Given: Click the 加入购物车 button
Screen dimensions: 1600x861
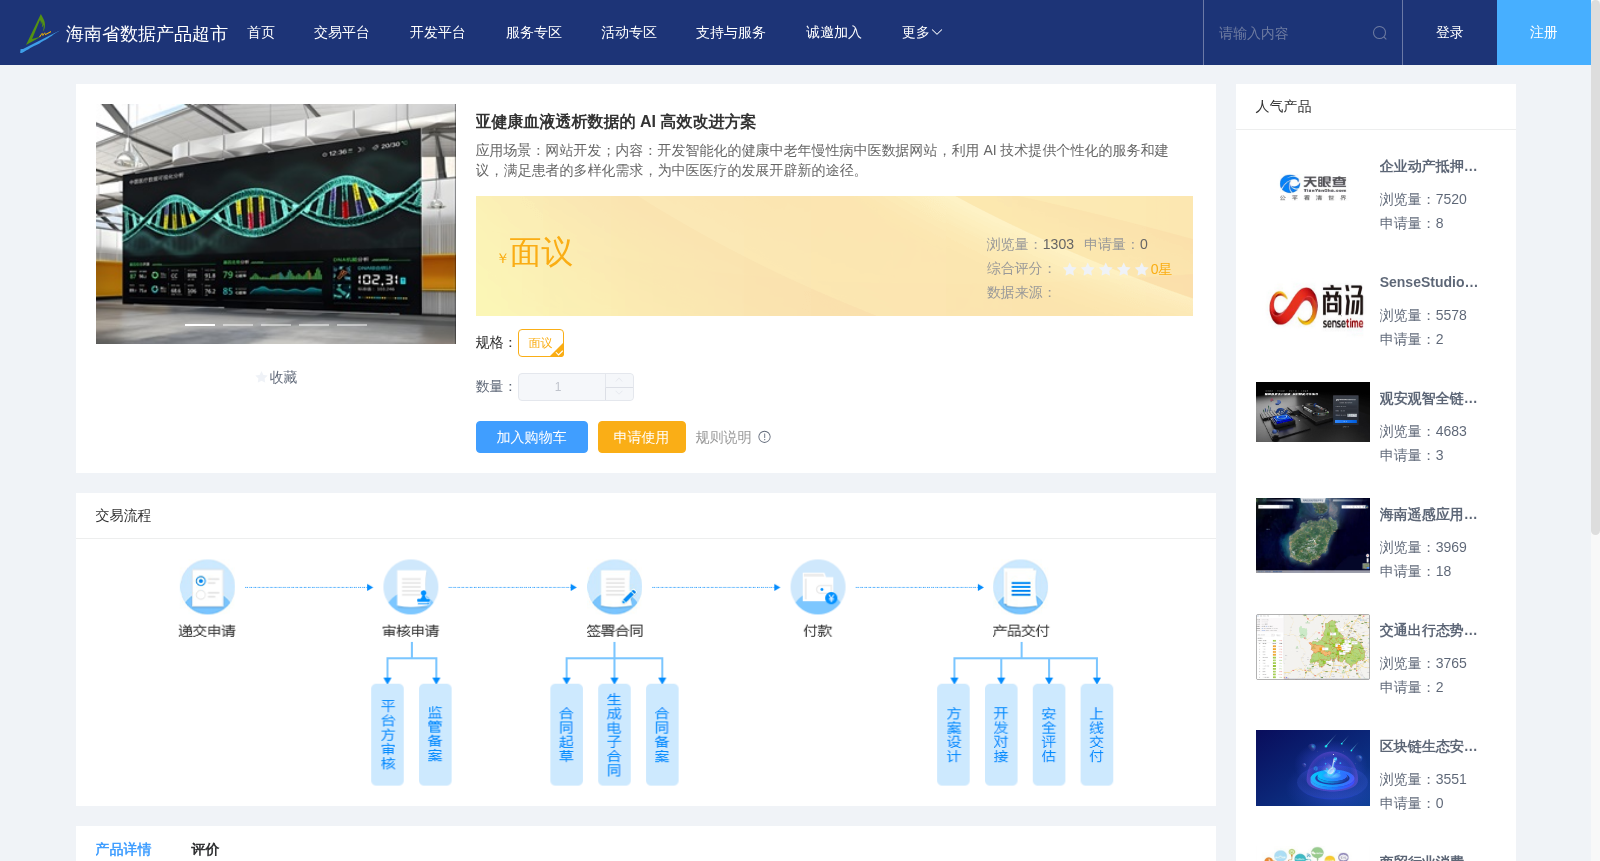Looking at the screenshot, I should [x=532, y=437].
